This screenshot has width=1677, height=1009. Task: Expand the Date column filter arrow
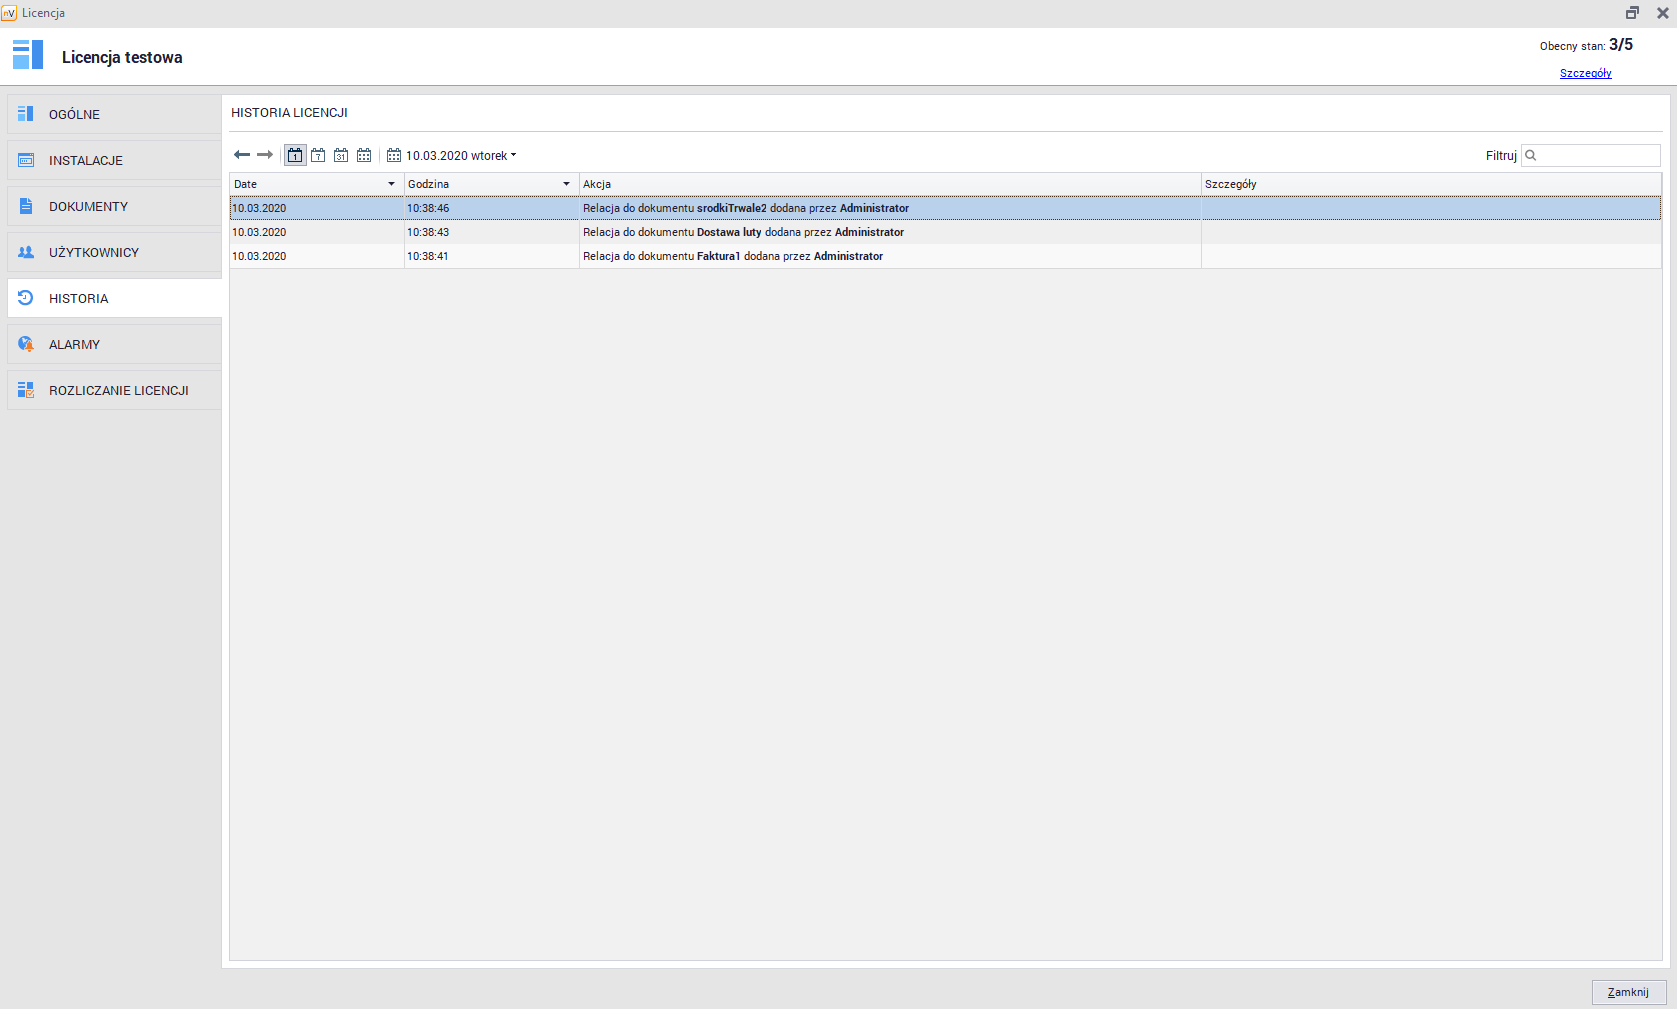click(391, 184)
